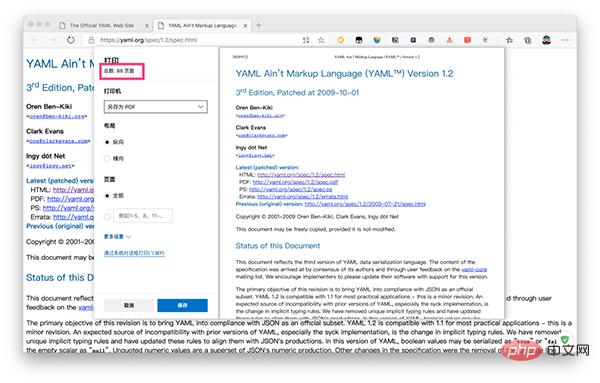Click 'Clark Evans' name on background page

pos(45,131)
